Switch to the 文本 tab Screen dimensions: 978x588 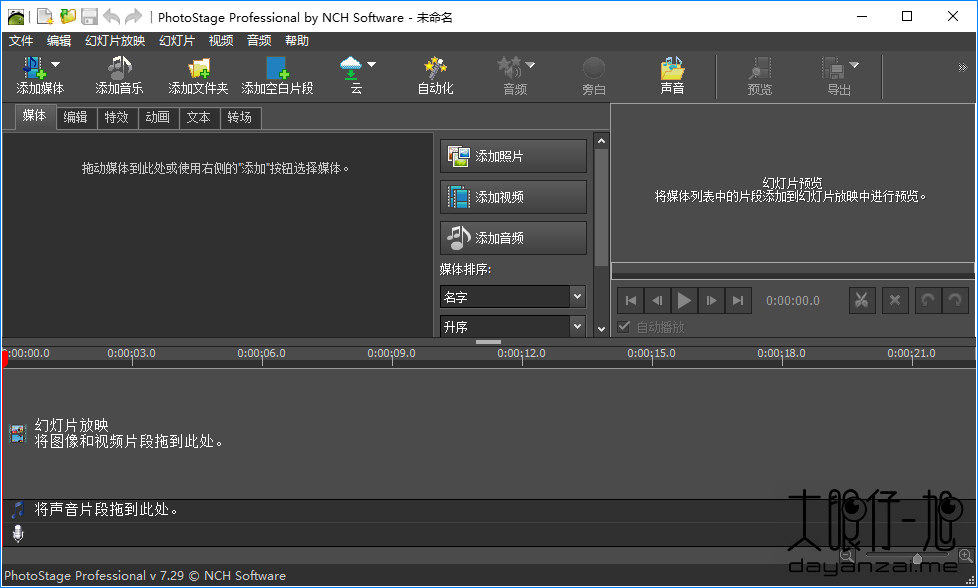pyautogui.click(x=198, y=117)
